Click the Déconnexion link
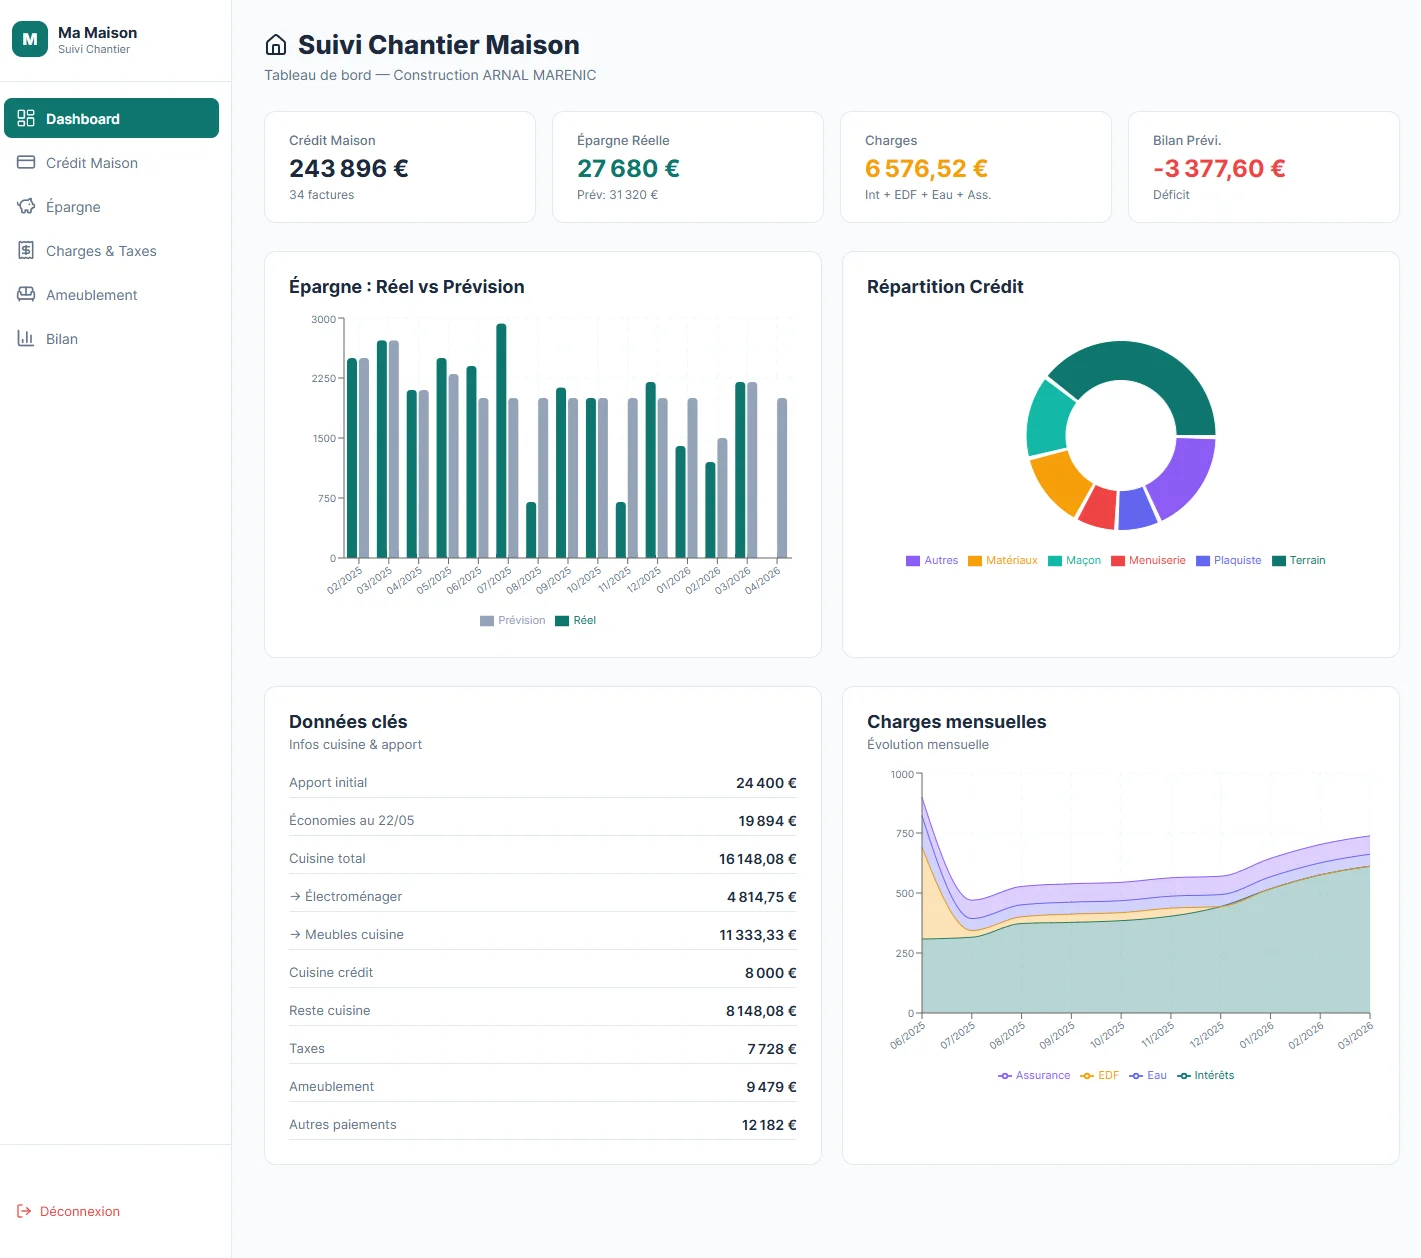This screenshot has height=1258, width=1421. tap(79, 1211)
